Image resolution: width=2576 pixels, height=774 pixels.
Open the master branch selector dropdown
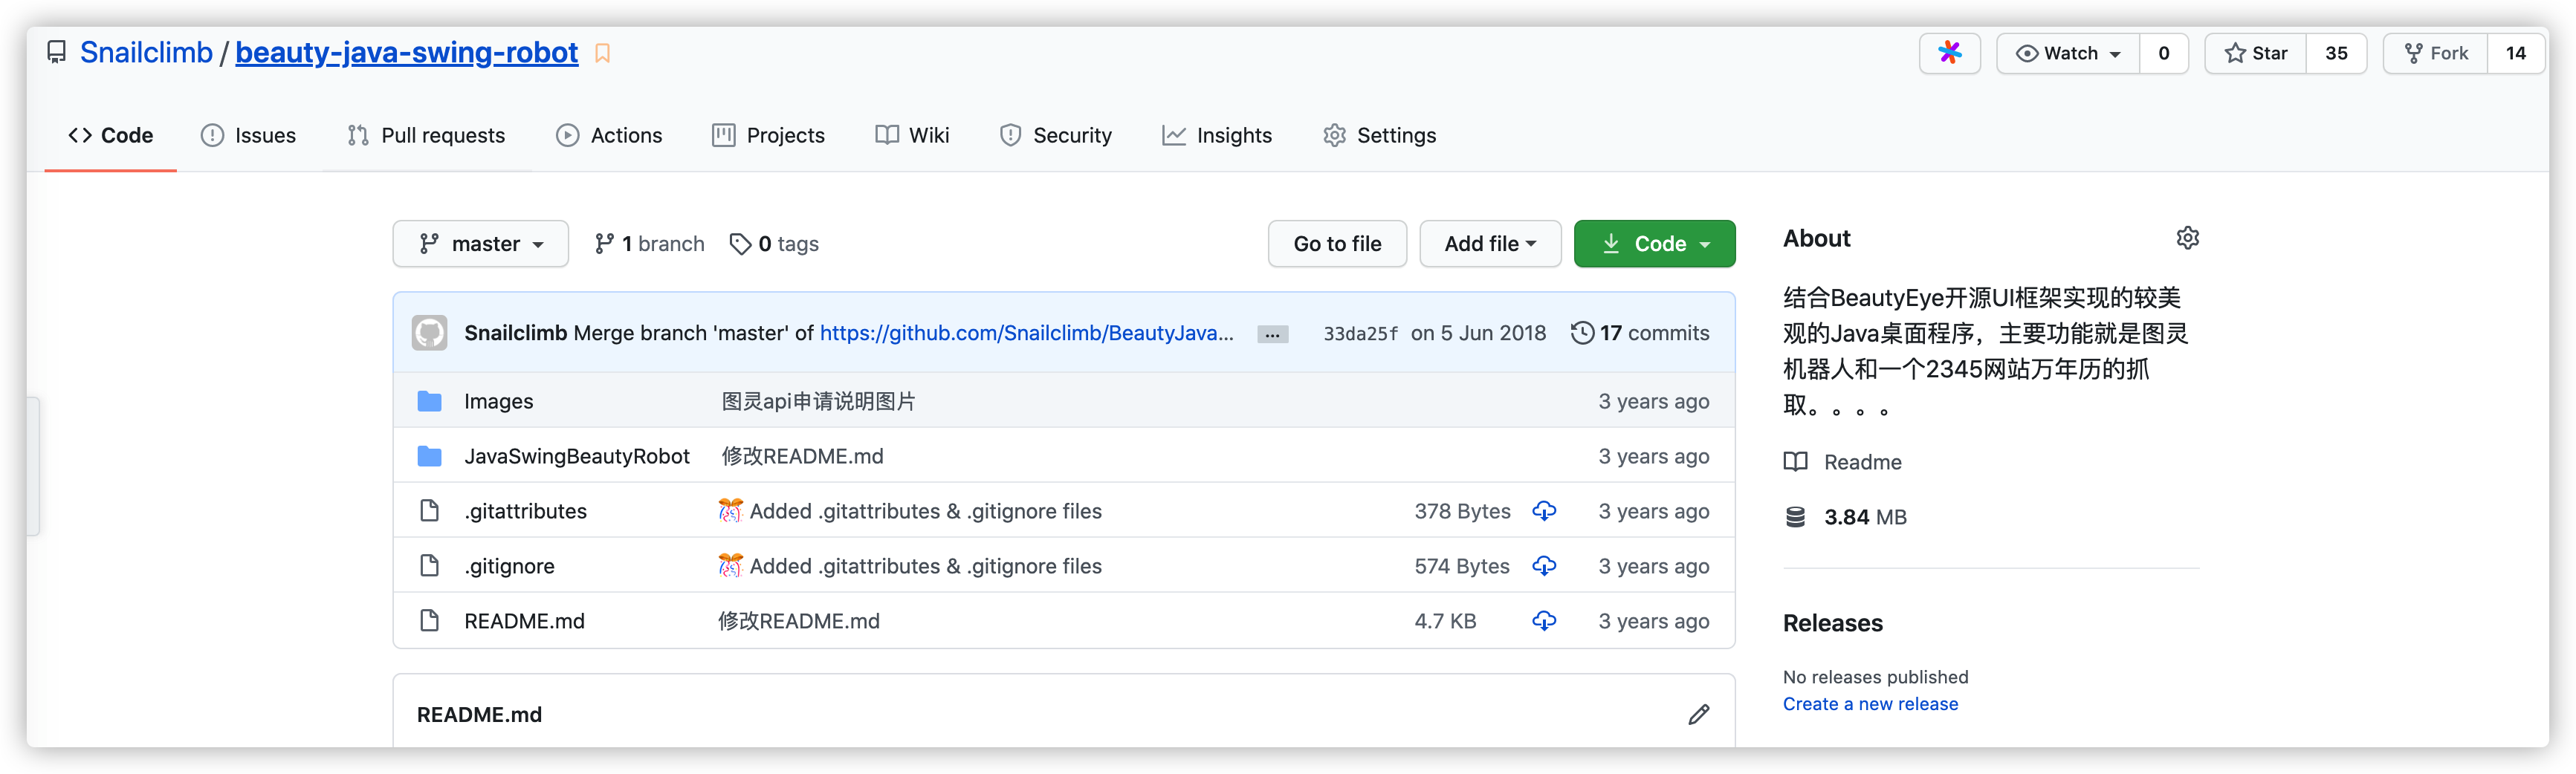click(x=481, y=244)
